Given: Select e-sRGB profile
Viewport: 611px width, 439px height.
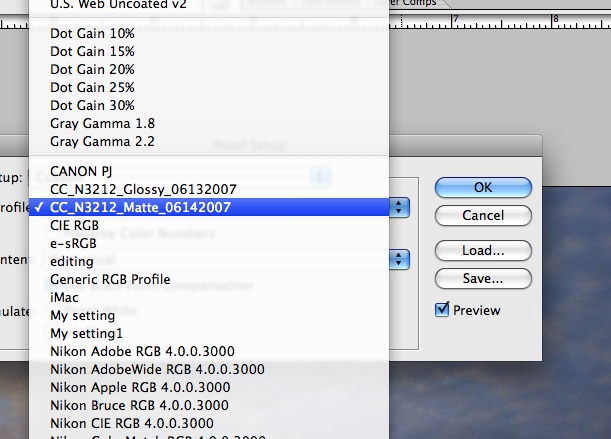Looking at the screenshot, I should 209,243.
